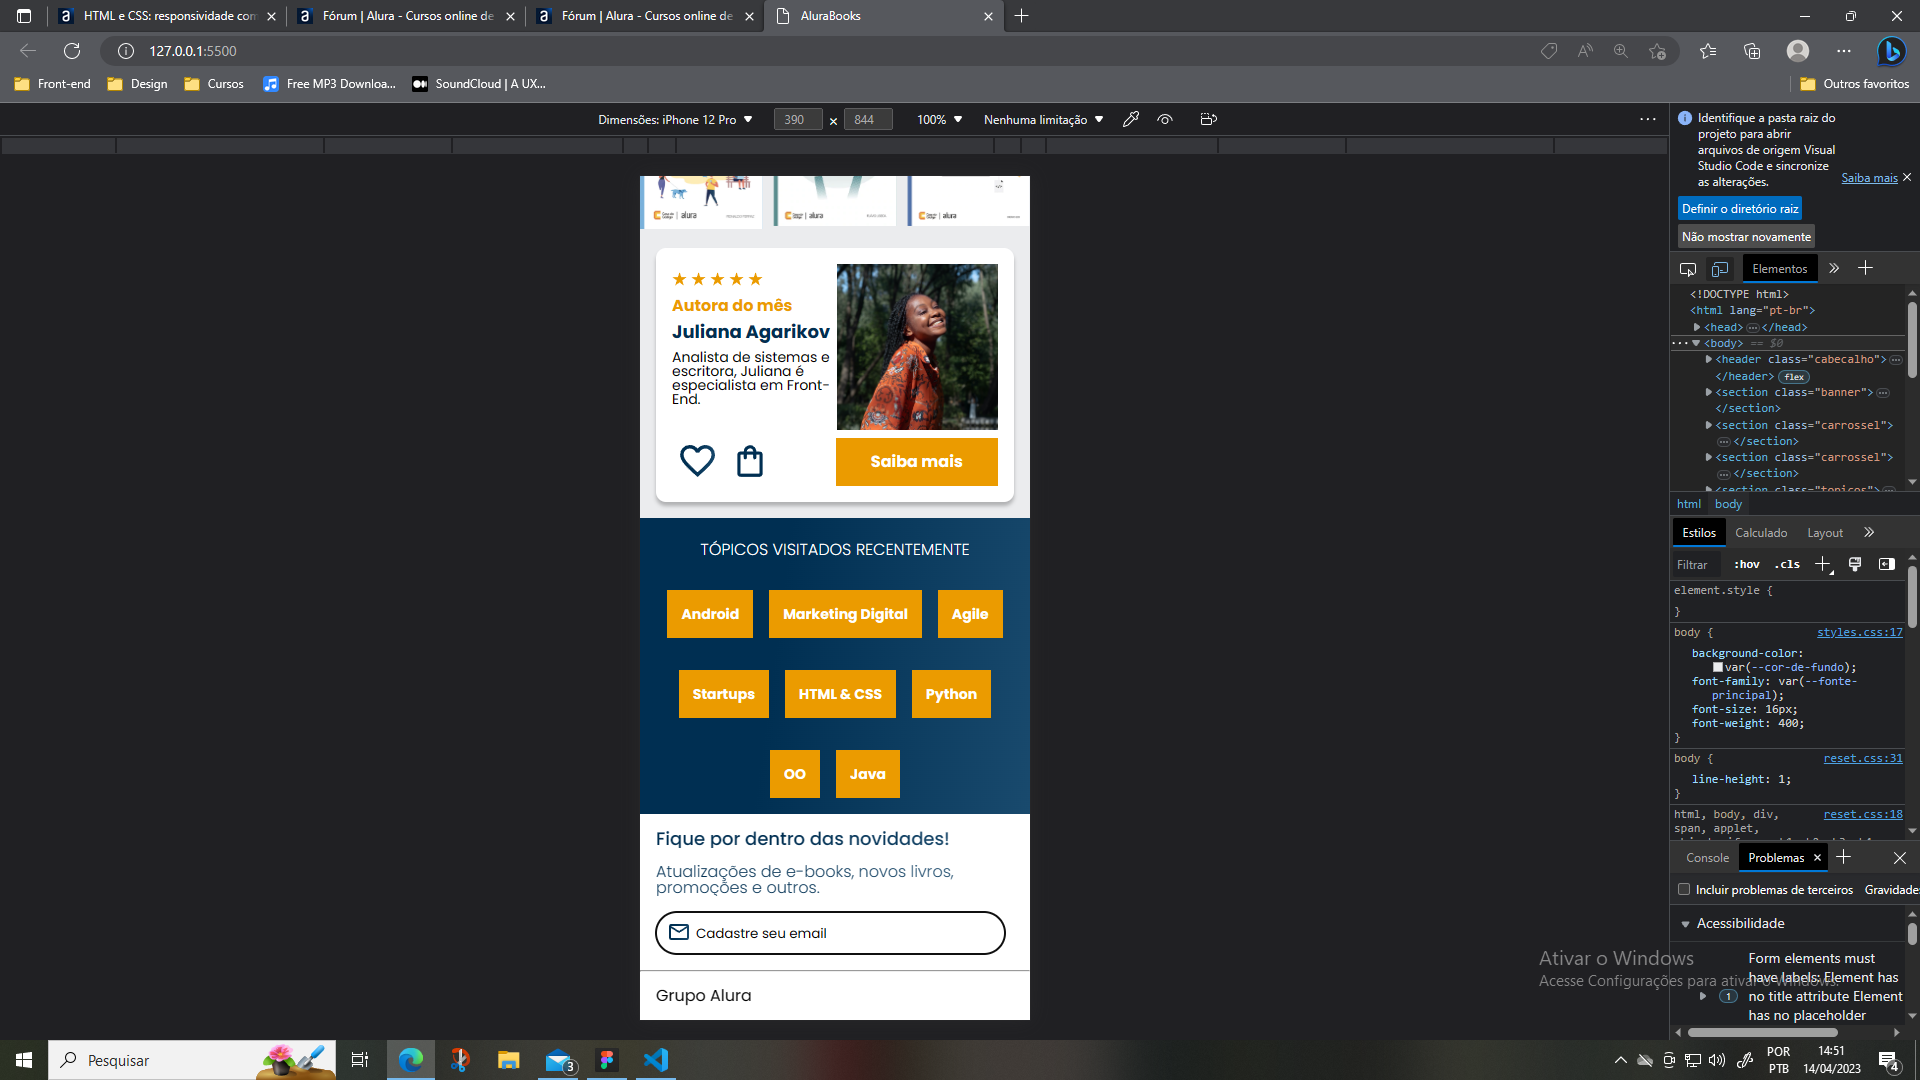Rotate the device with the rotate icon
The height and width of the screenshot is (1080, 1920).
pyautogui.click(x=1208, y=119)
